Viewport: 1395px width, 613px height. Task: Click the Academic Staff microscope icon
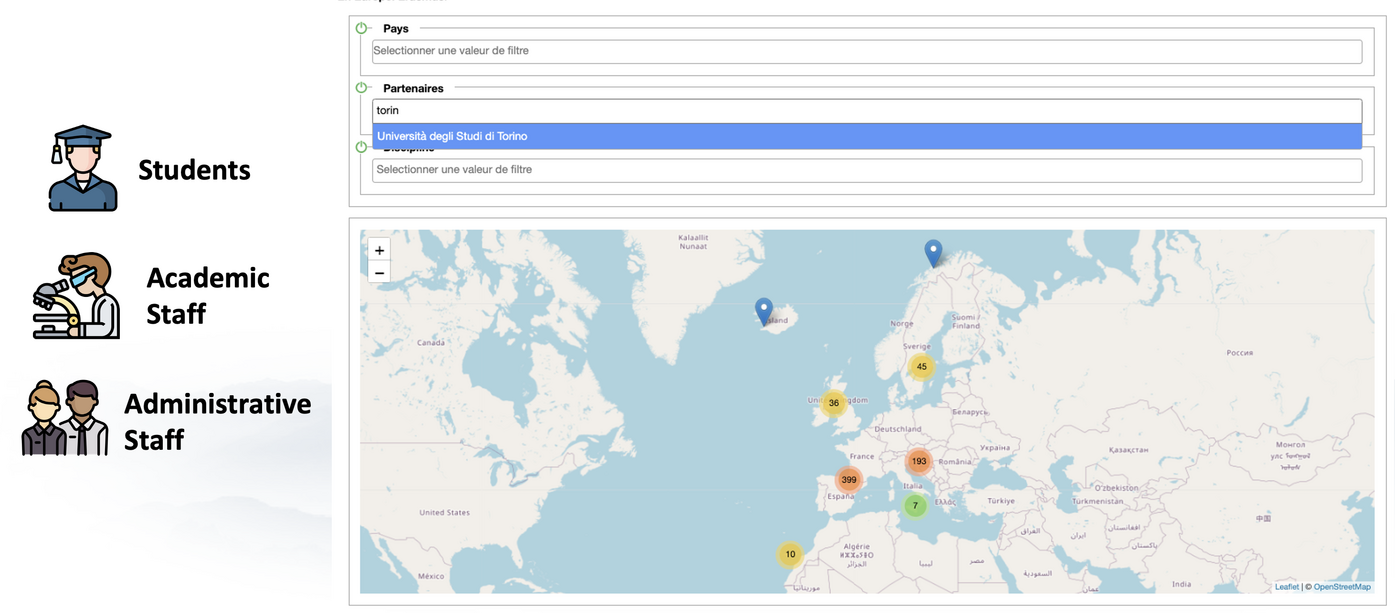[x=76, y=296]
